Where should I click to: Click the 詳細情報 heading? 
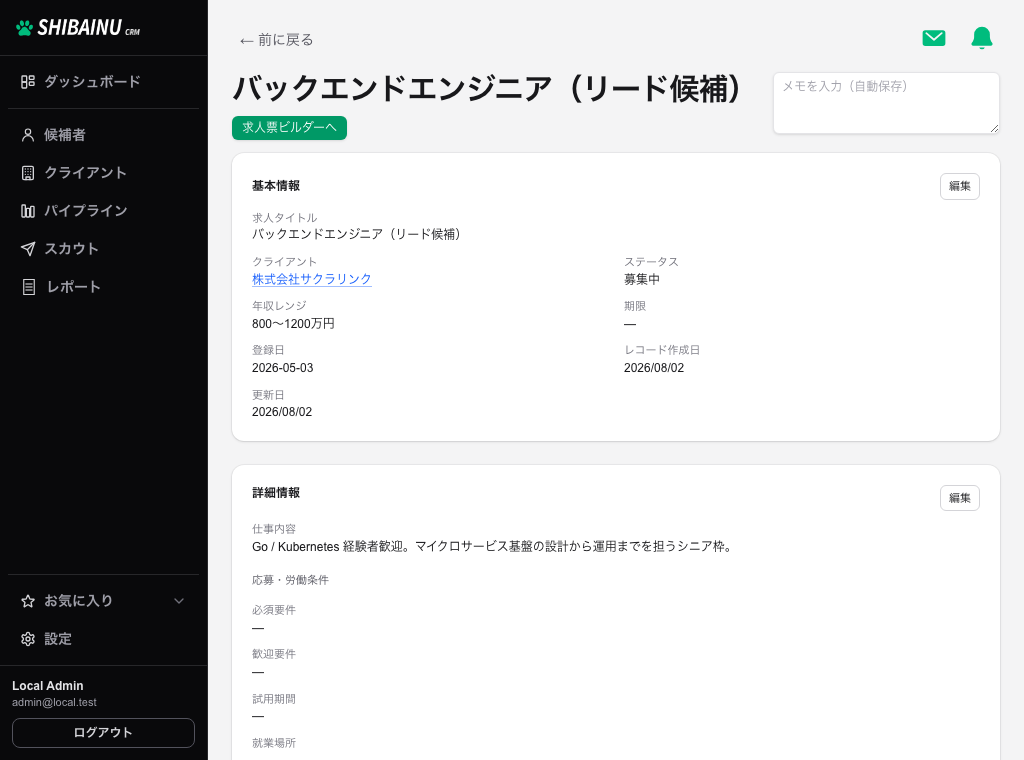point(276,493)
